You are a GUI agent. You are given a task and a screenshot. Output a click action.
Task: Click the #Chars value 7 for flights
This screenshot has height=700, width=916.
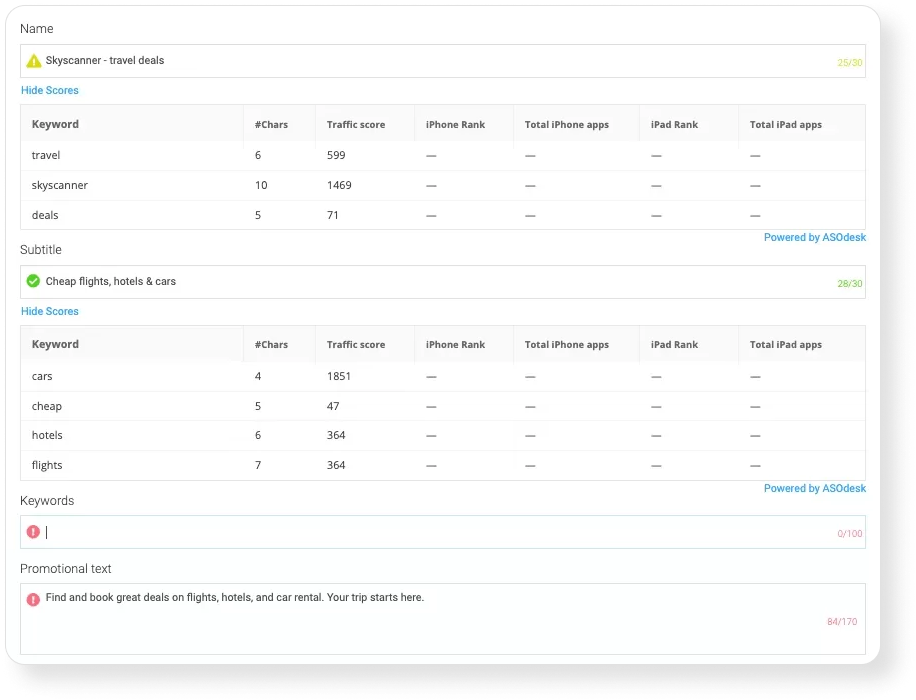(258, 465)
